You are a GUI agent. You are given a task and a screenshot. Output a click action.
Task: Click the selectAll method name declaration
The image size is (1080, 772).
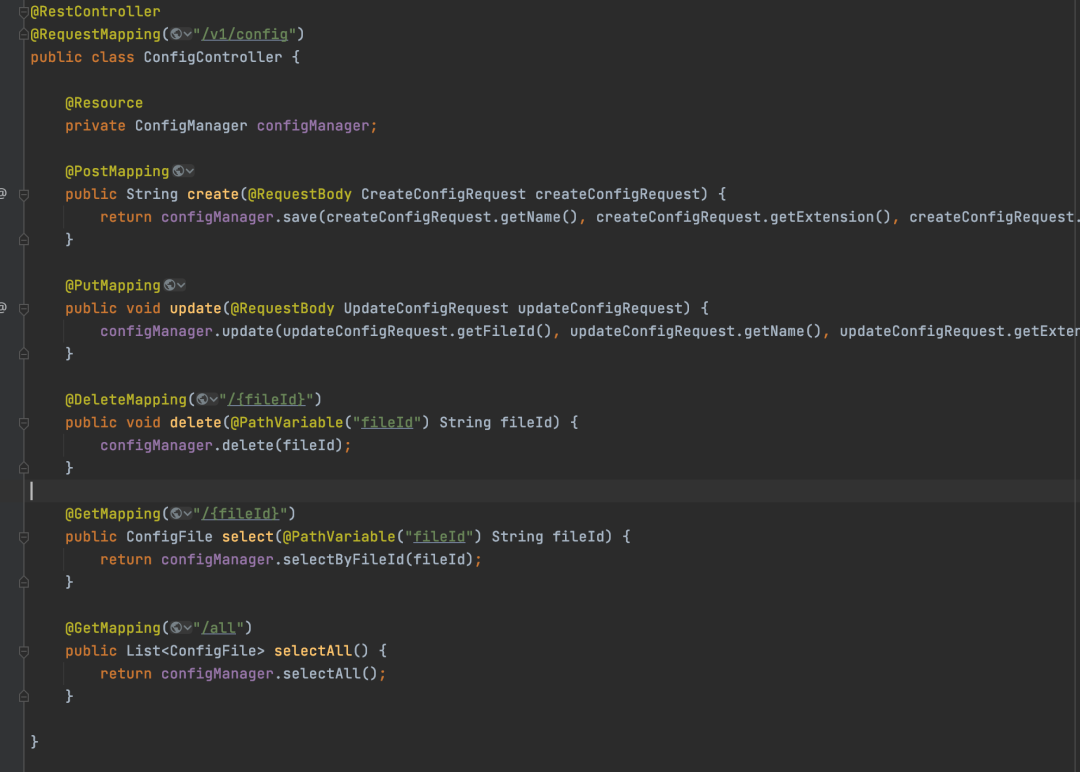[313, 651]
